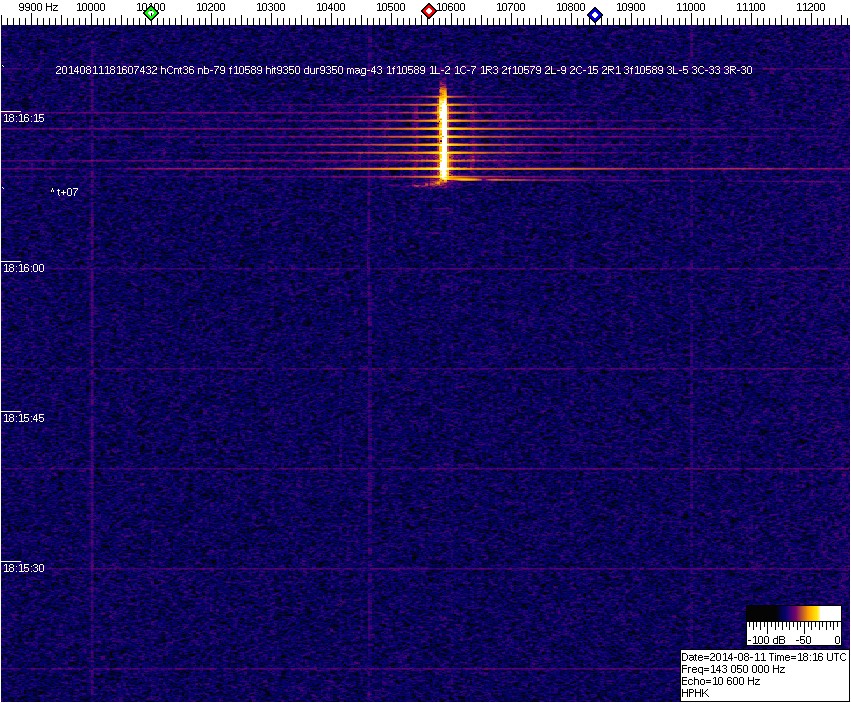Click the 11000 frequency ruler label
Viewport: 851px width, 703px height.
click(x=691, y=7)
